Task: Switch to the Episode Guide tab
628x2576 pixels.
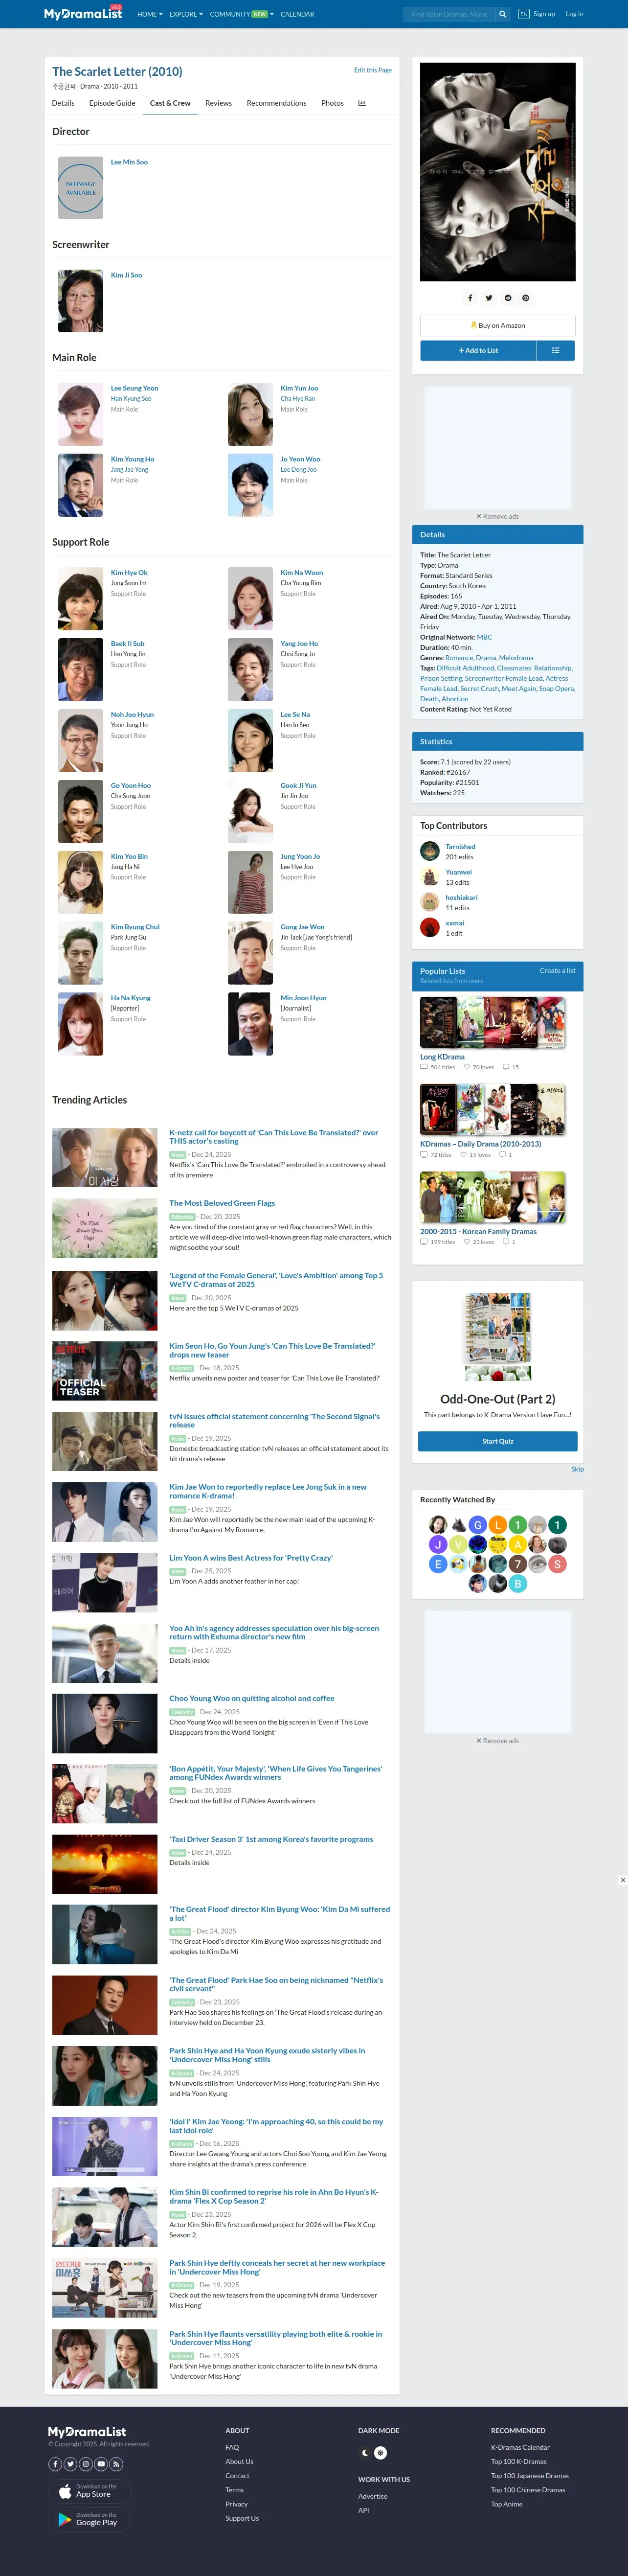Action: click(112, 103)
